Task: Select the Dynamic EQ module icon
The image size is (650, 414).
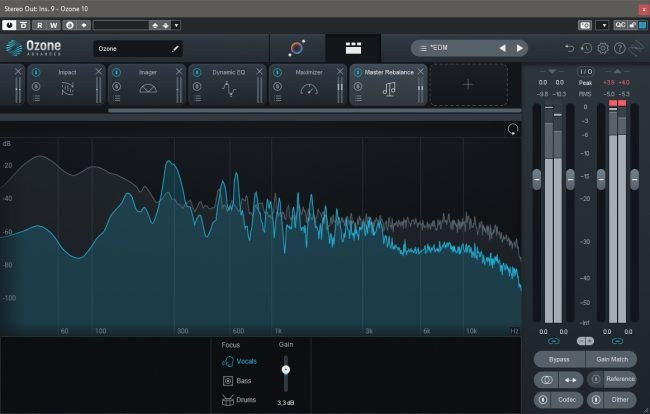Action: 228,89
